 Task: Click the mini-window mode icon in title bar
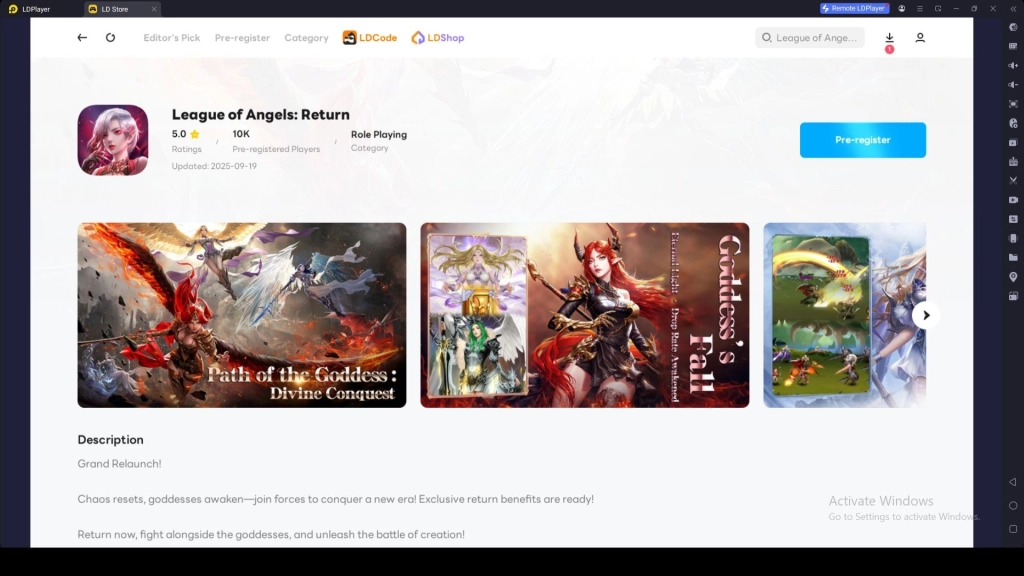point(938,8)
